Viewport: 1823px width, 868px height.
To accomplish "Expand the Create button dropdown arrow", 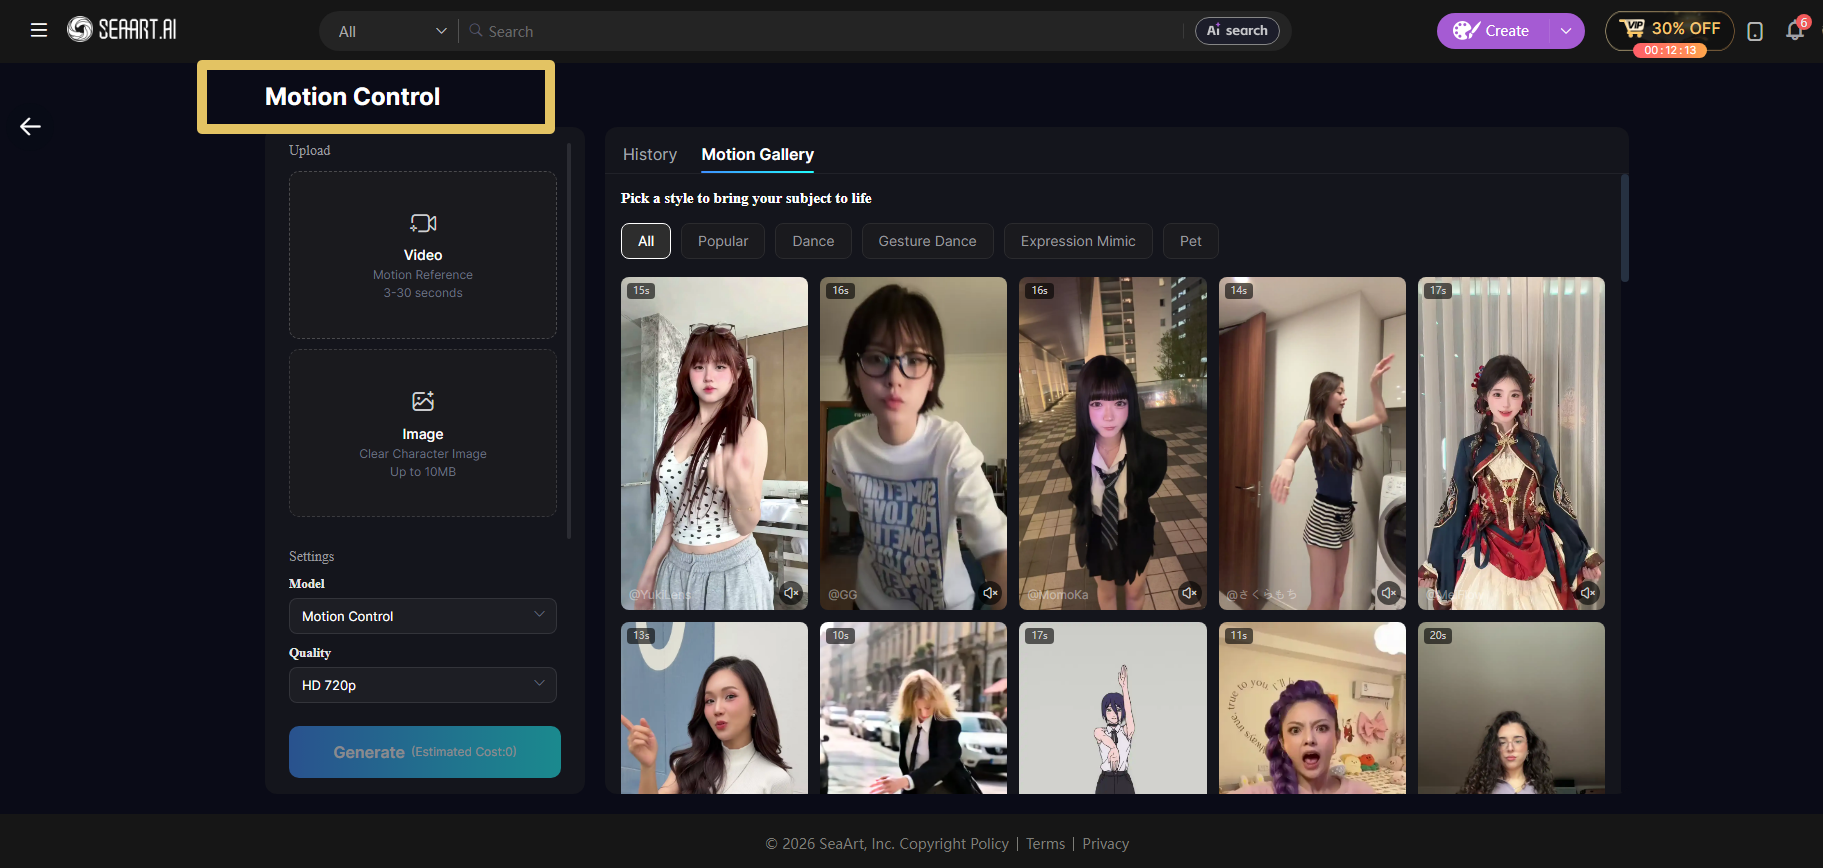I will click(x=1566, y=31).
